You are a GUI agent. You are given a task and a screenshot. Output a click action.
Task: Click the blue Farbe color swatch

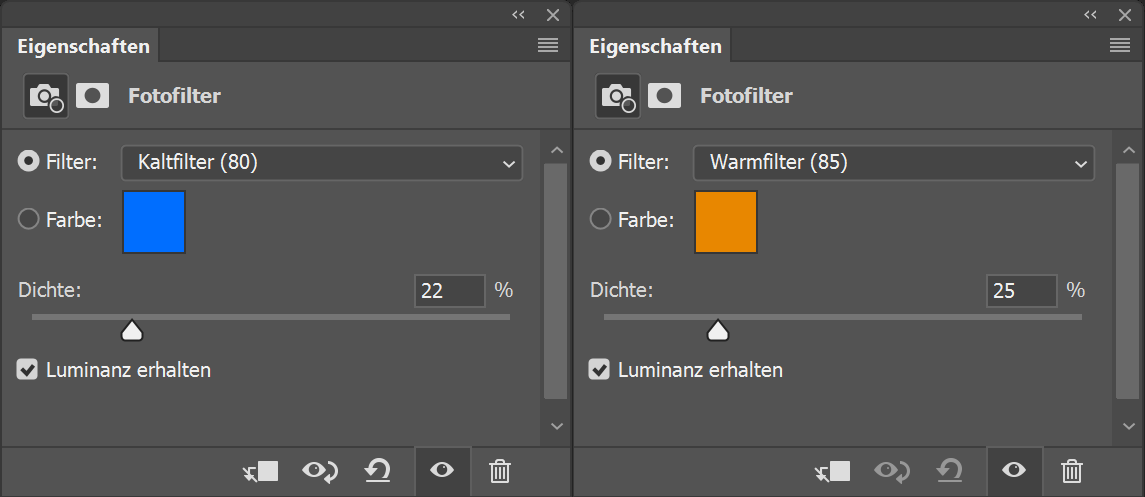[x=154, y=222]
